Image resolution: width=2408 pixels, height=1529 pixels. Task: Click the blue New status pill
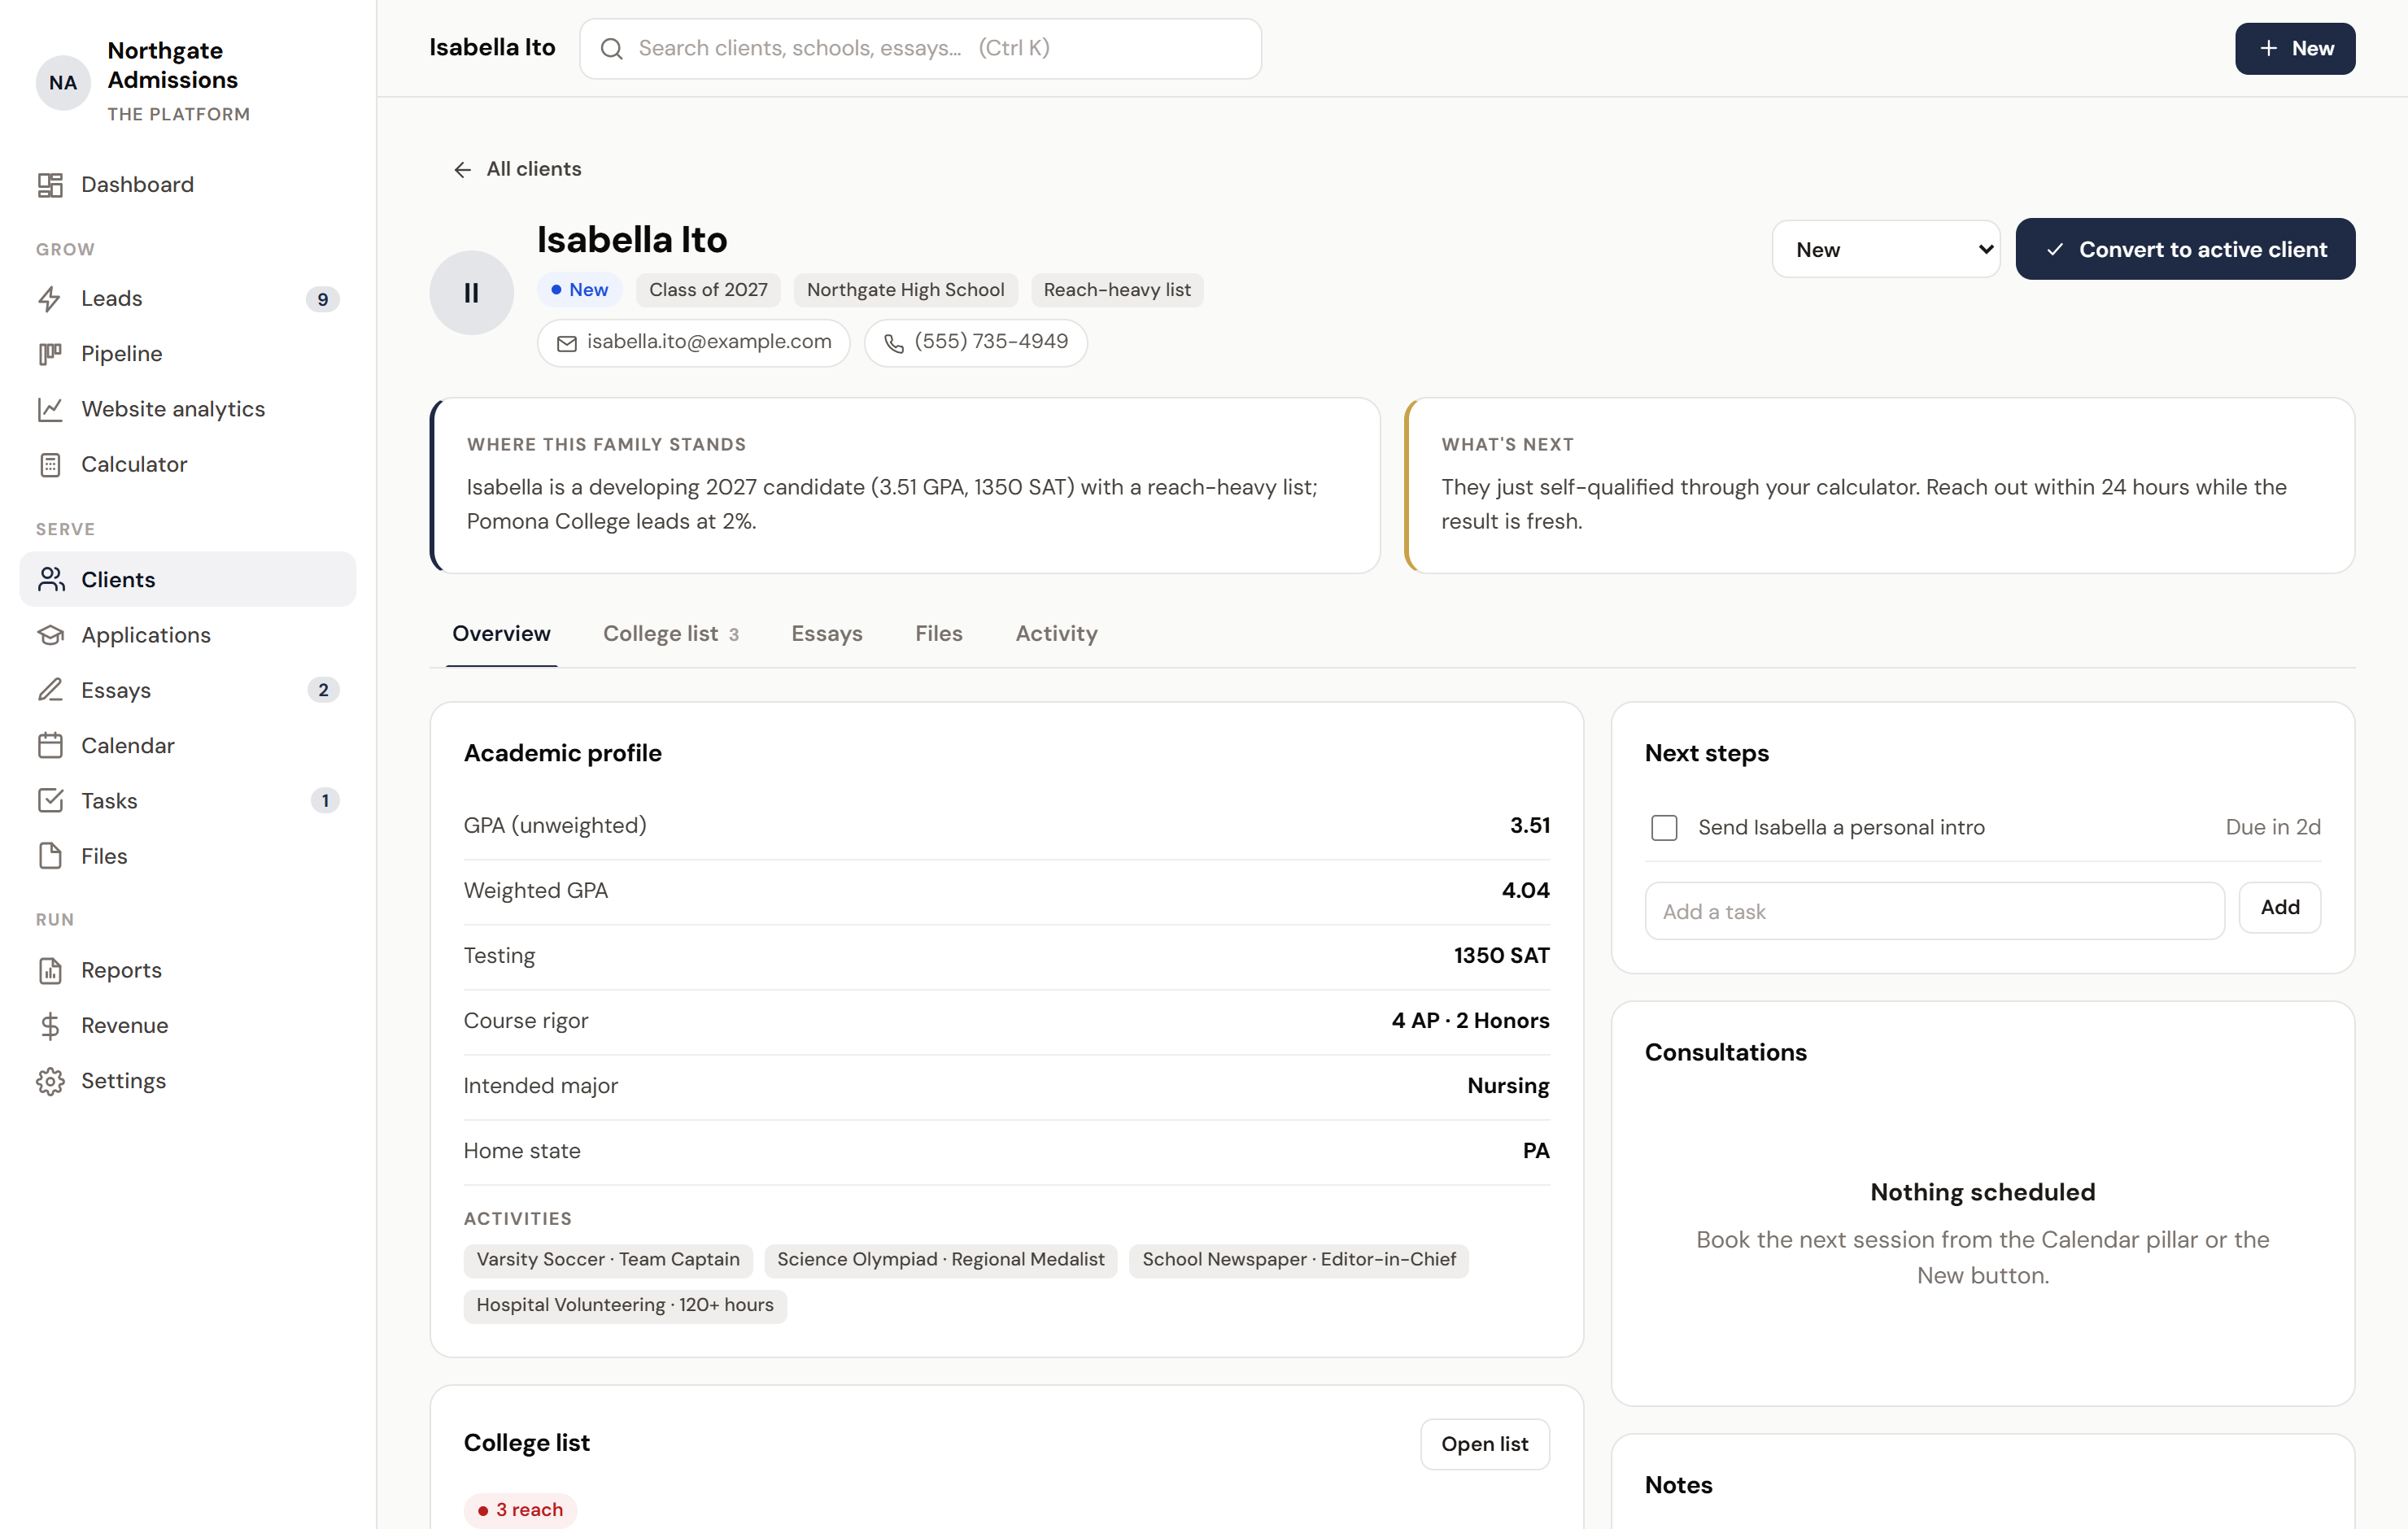click(580, 290)
